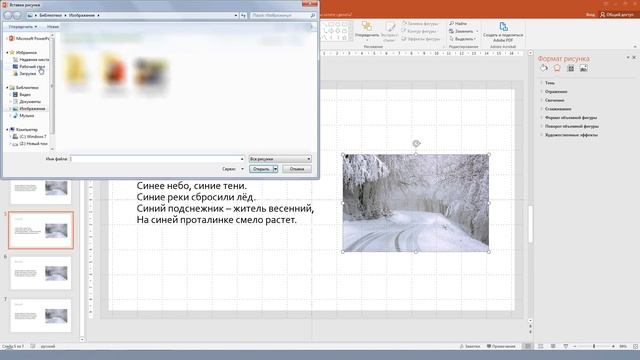Click the Select (Выделить) command
The height and width of the screenshot is (360, 640).
point(462,39)
